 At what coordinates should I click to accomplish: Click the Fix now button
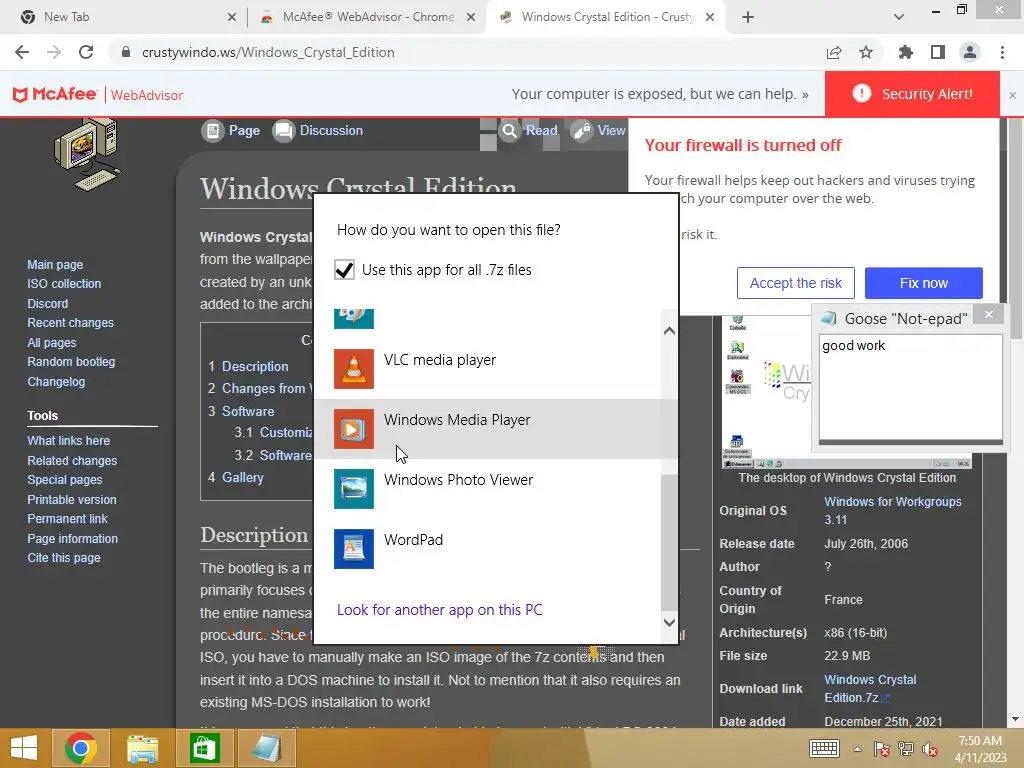[x=923, y=283]
